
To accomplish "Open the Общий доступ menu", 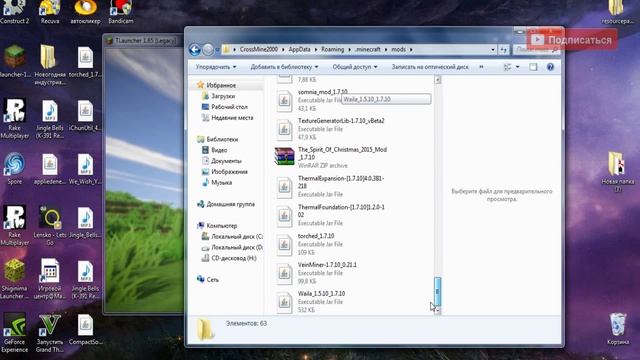I will (x=355, y=67).
